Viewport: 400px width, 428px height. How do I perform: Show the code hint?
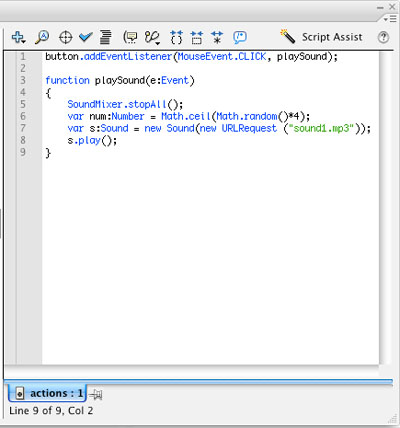point(130,37)
